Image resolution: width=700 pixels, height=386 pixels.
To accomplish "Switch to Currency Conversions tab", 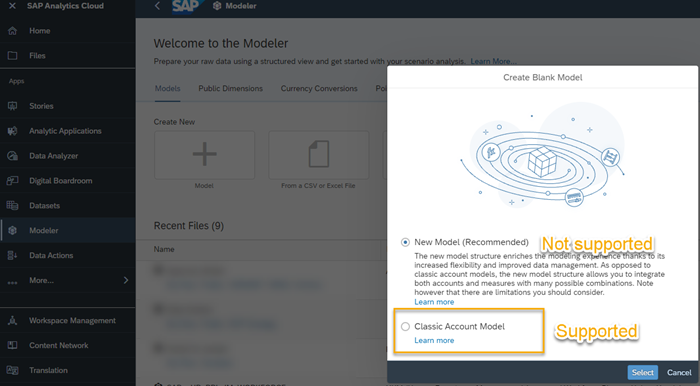I will coord(319,88).
